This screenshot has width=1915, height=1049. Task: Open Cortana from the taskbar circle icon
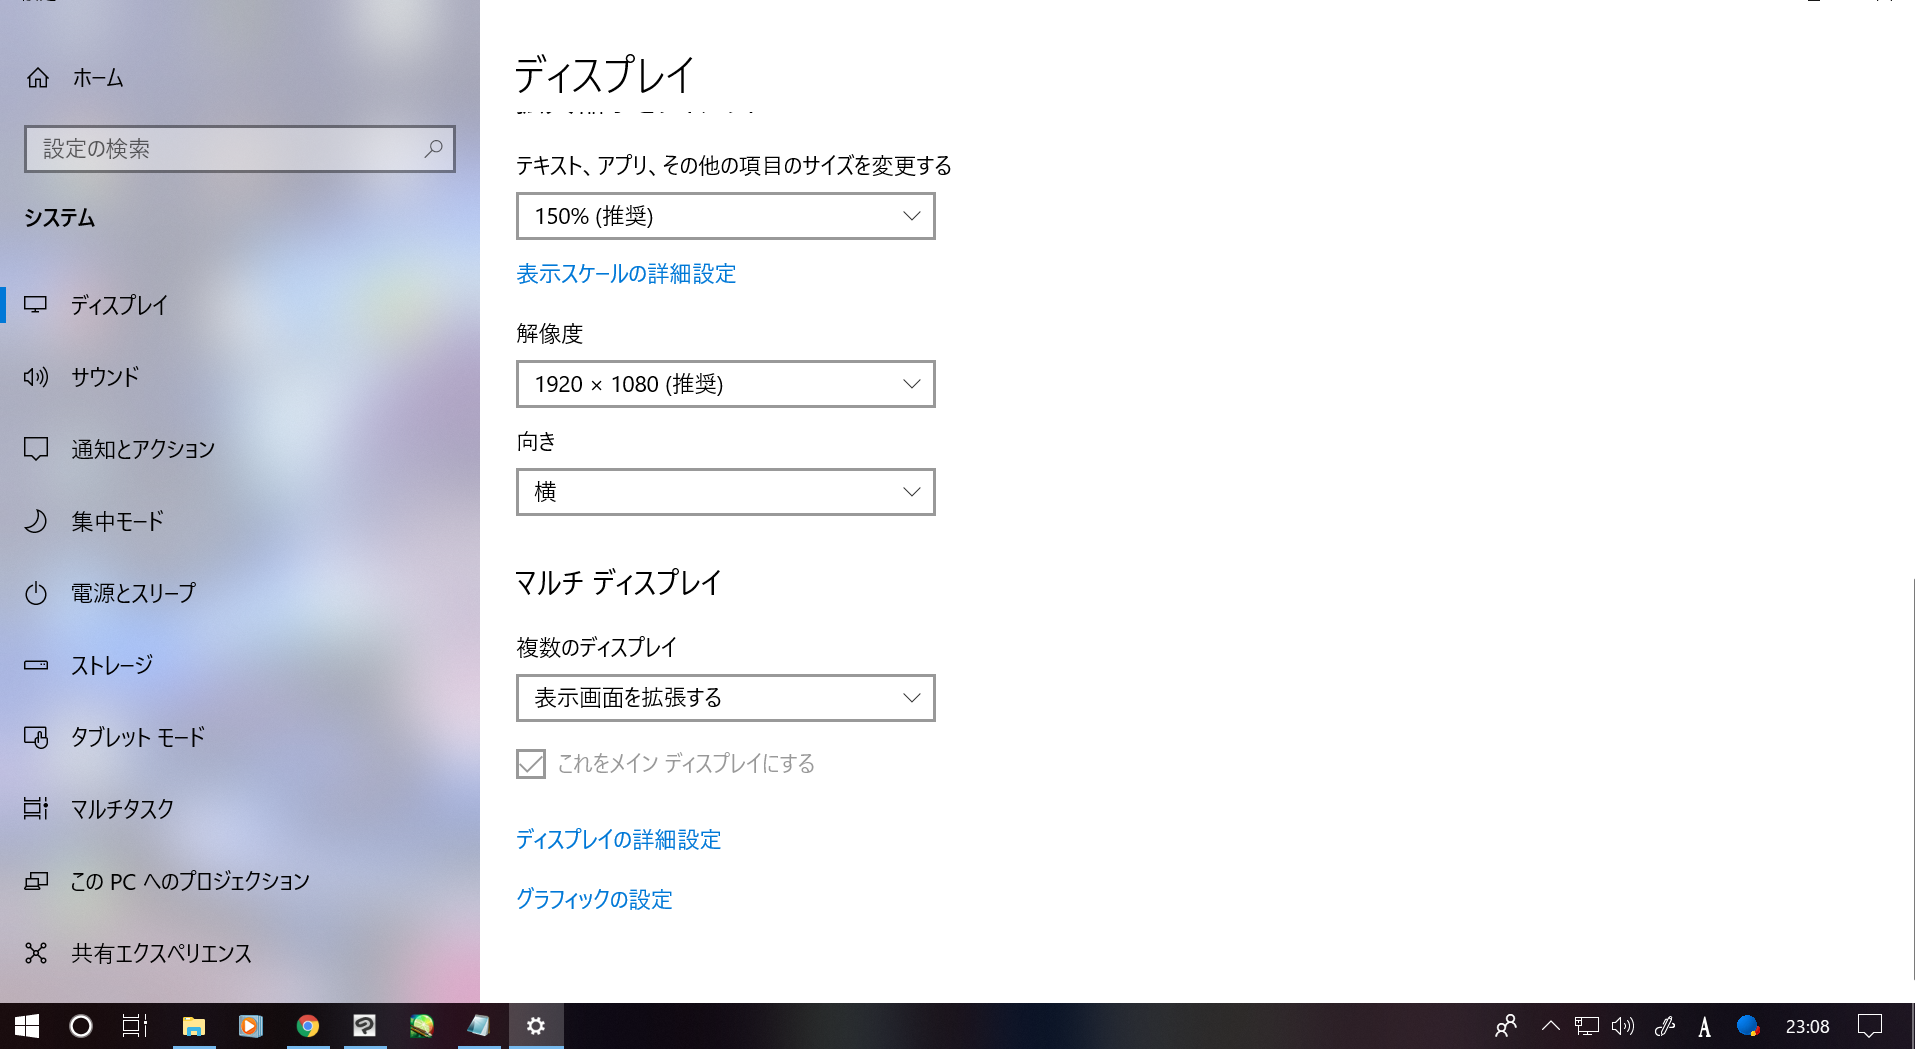coord(81,1026)
